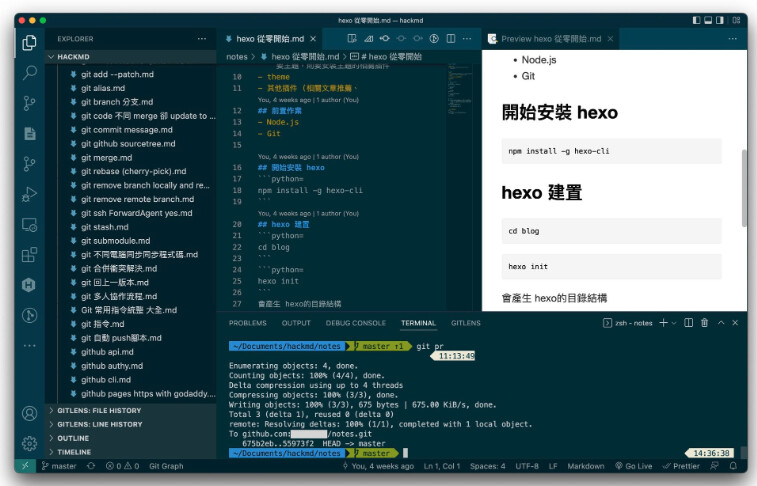Click the split editor icon in editor toolbar
The width and height of the screenshot is (757, 486).
450,39
